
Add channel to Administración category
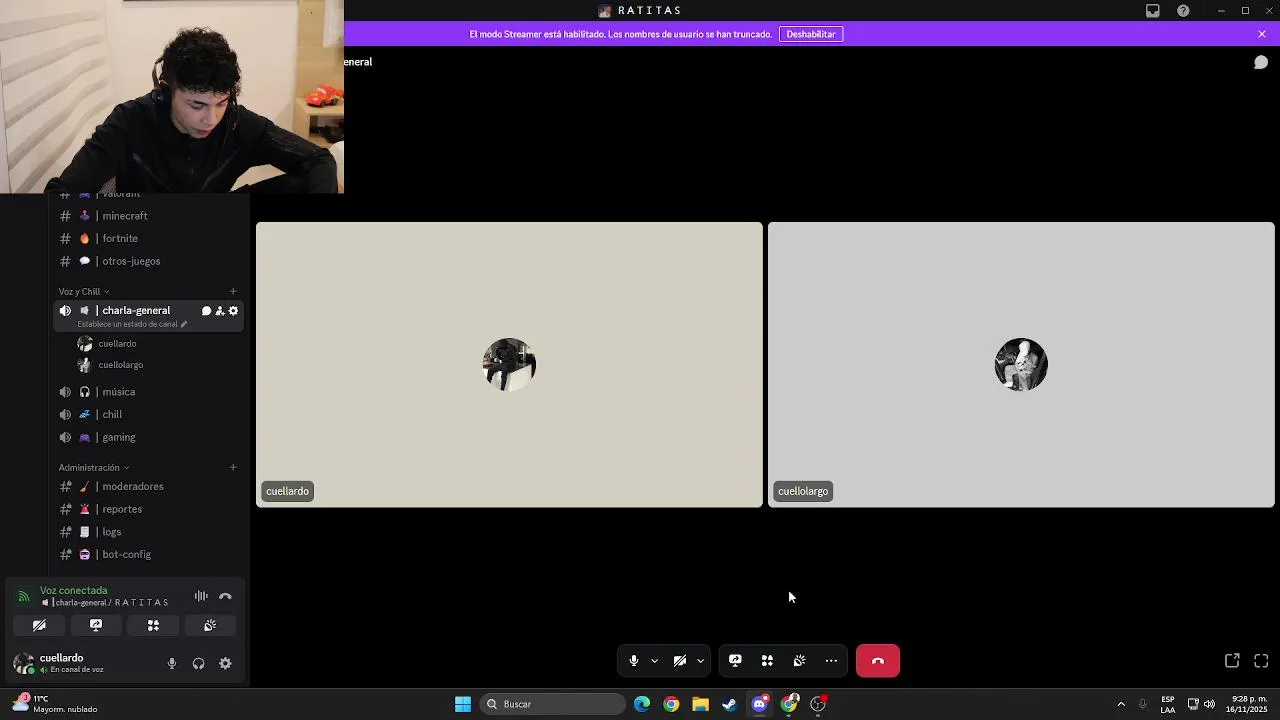point(233,467)
